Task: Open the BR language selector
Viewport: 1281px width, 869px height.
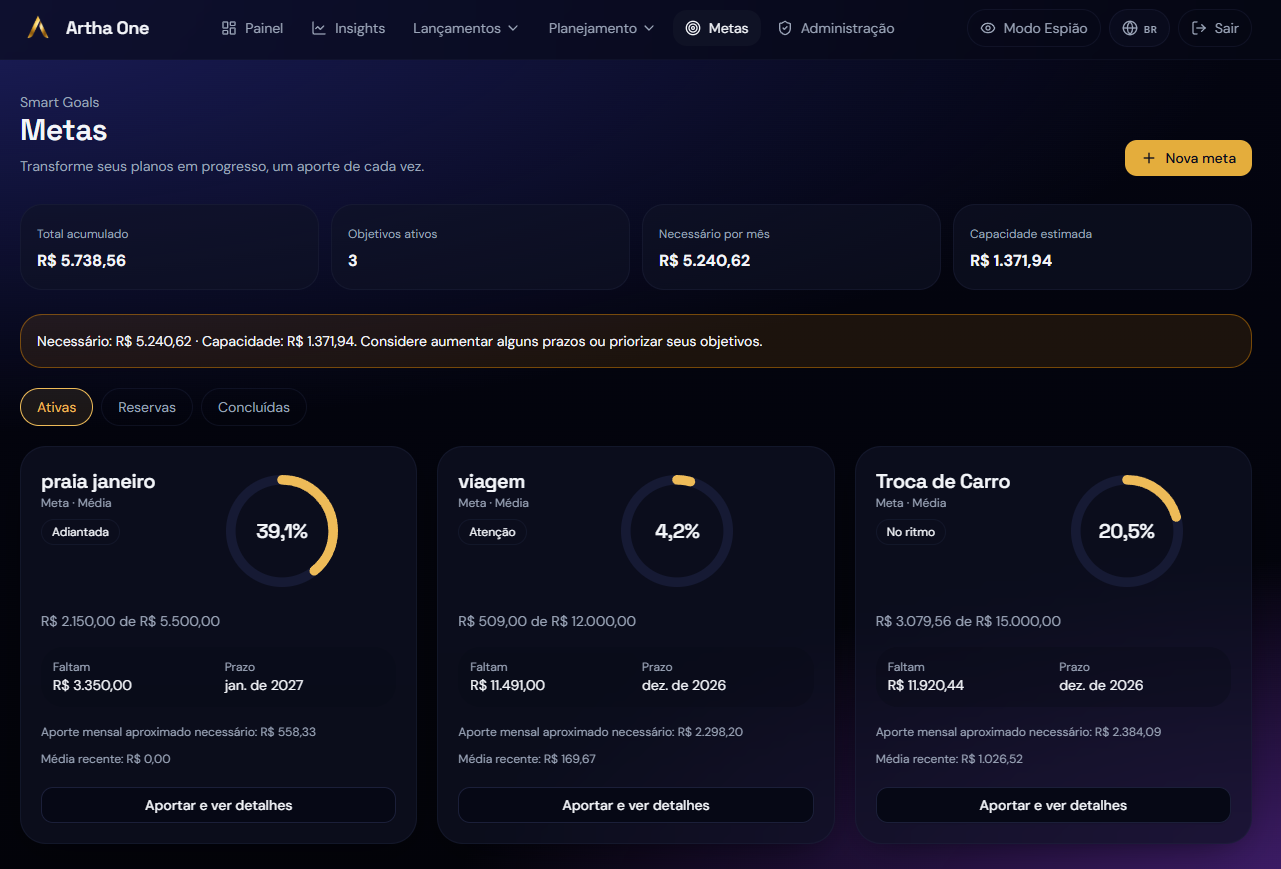Action: point(1139,28)
